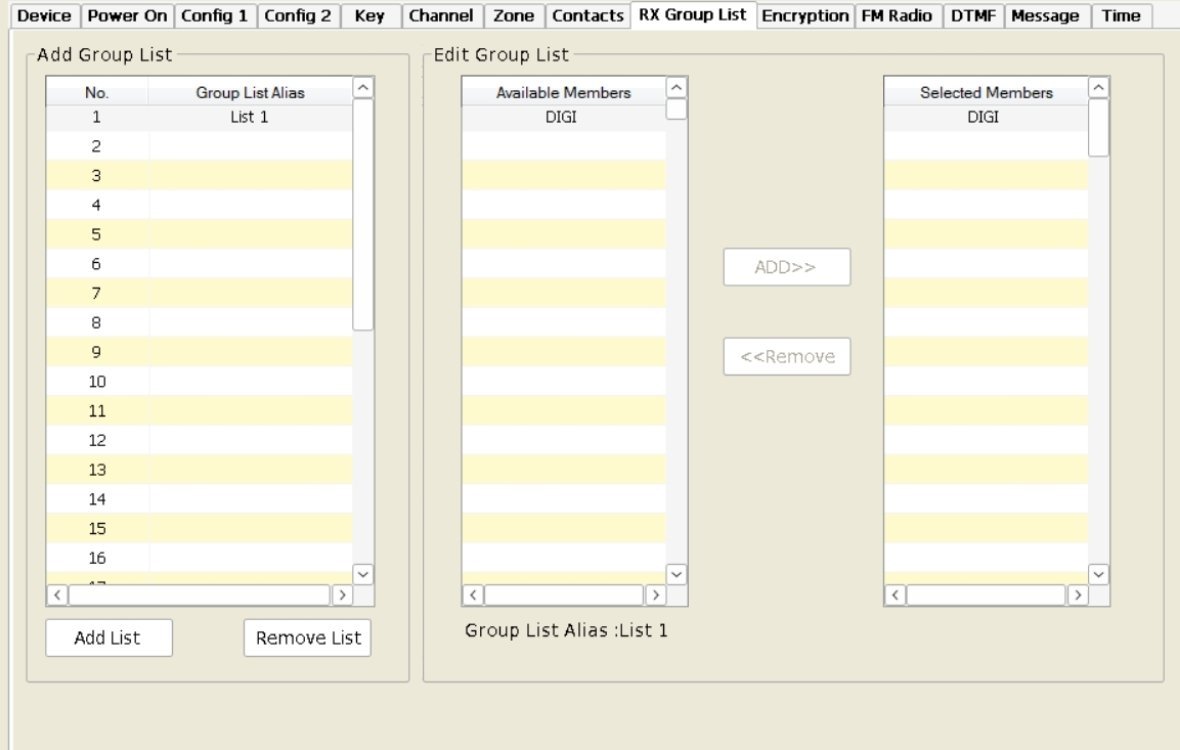Select List 1 in Group List Alias column
The height and width of the screenshot is (750, 1180).
coord(250,117)
